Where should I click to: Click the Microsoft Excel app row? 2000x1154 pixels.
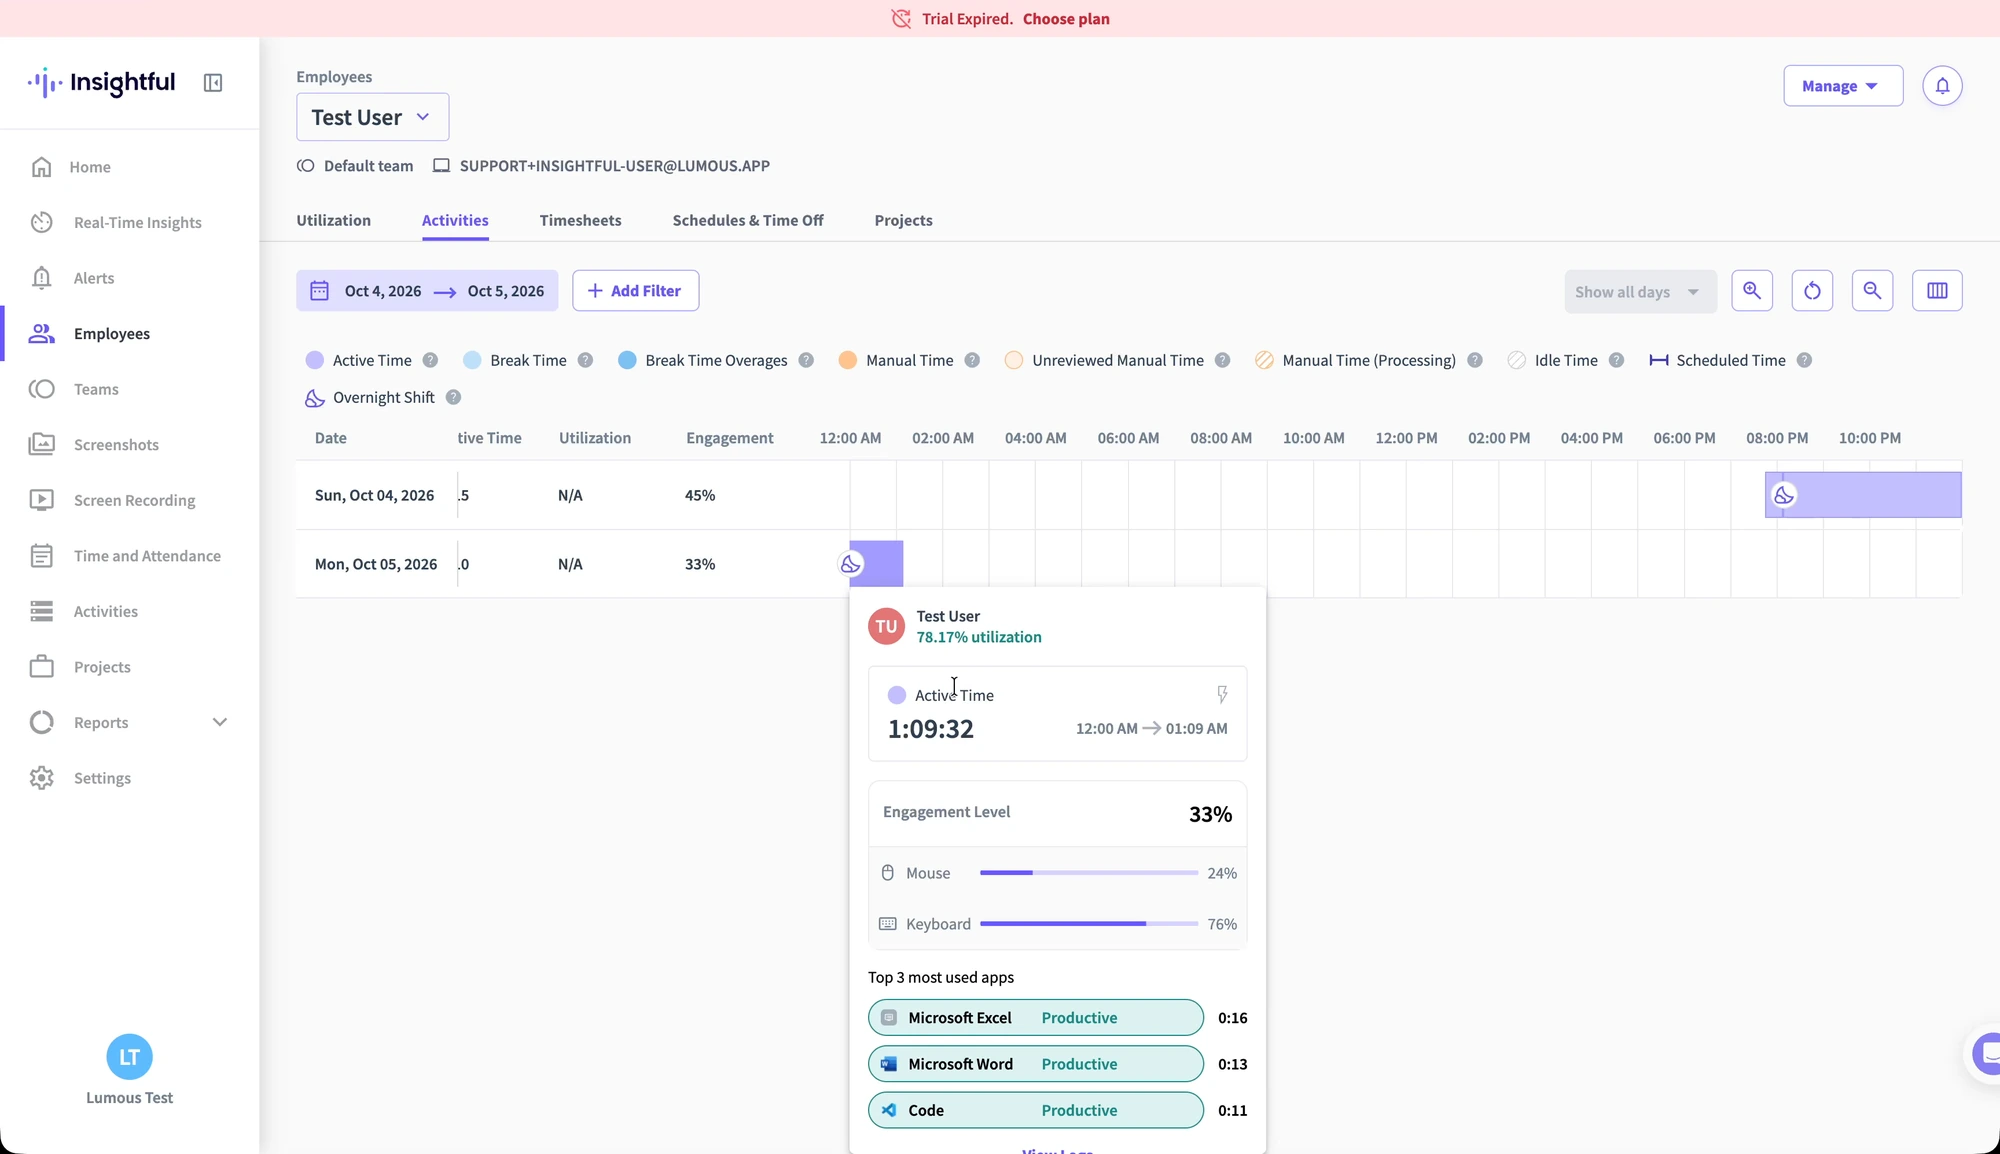tap(1035, 1018)
